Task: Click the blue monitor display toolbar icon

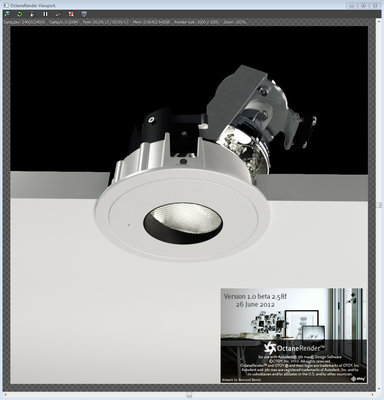Action: 84,14
